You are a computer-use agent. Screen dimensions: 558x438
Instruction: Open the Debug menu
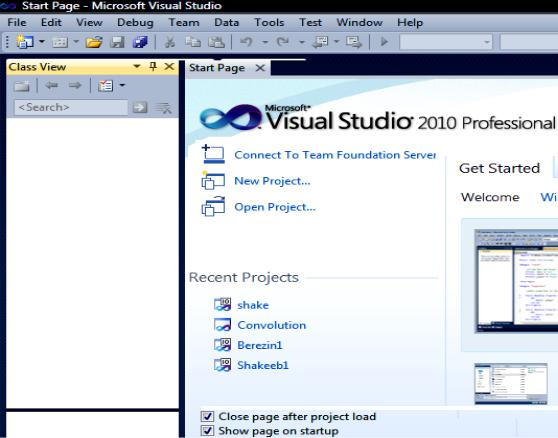point(135,22)
